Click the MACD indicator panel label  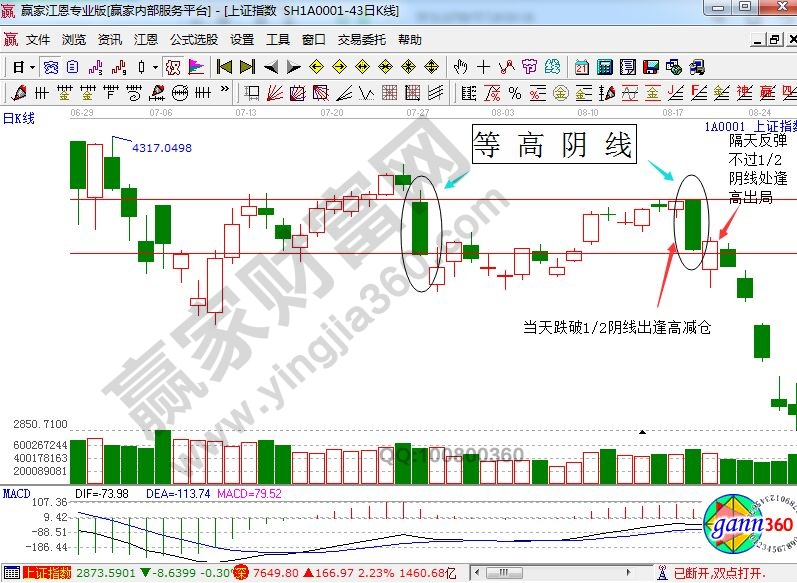point(17,493)
